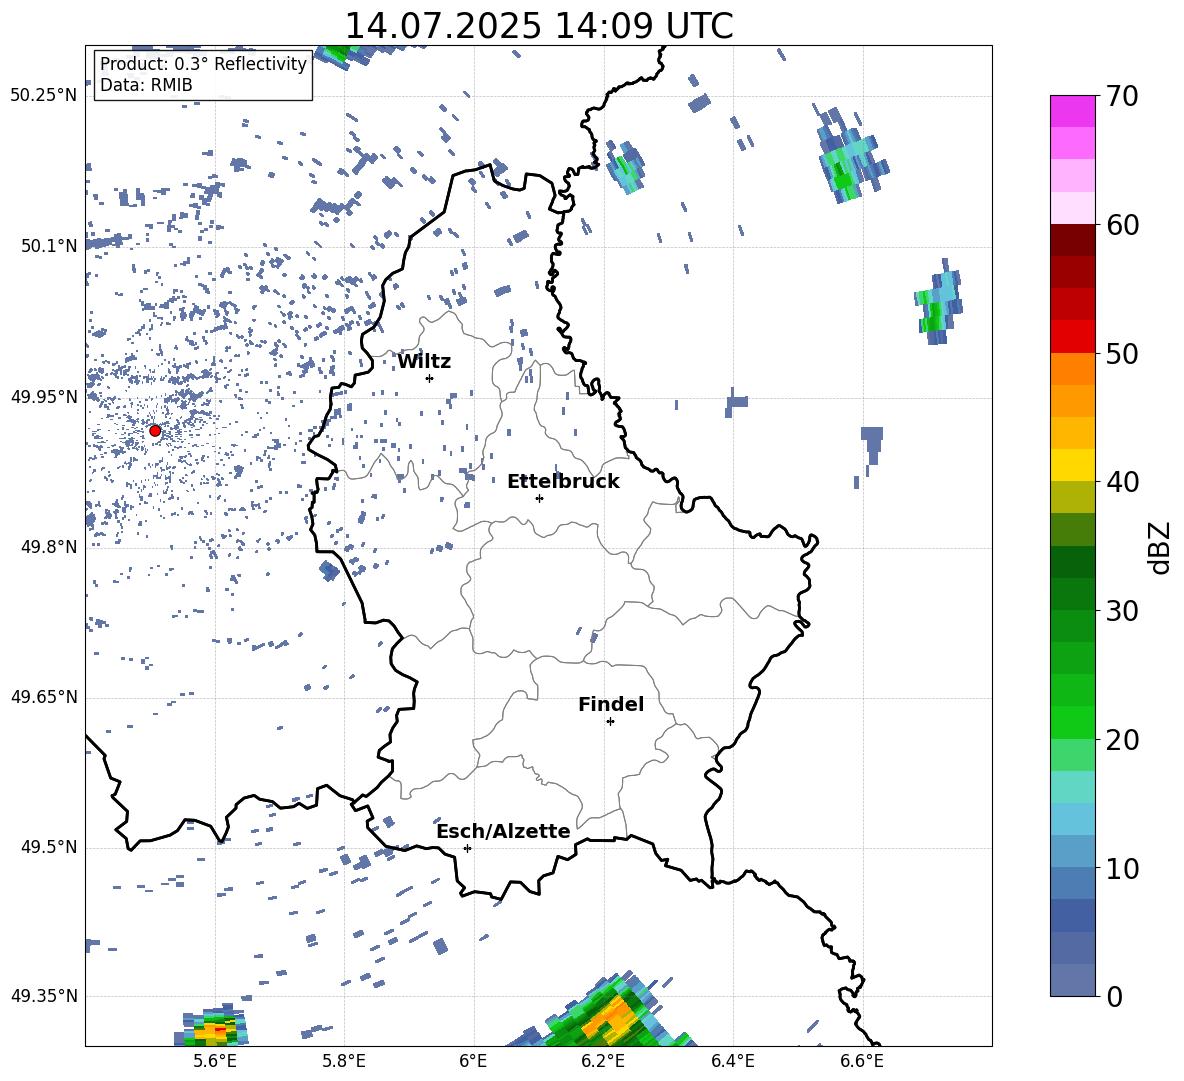The height and width of the screenshot is (1081, 1184).
Task: Click the 6.2°E longitude label
Action: [603, 1061]
